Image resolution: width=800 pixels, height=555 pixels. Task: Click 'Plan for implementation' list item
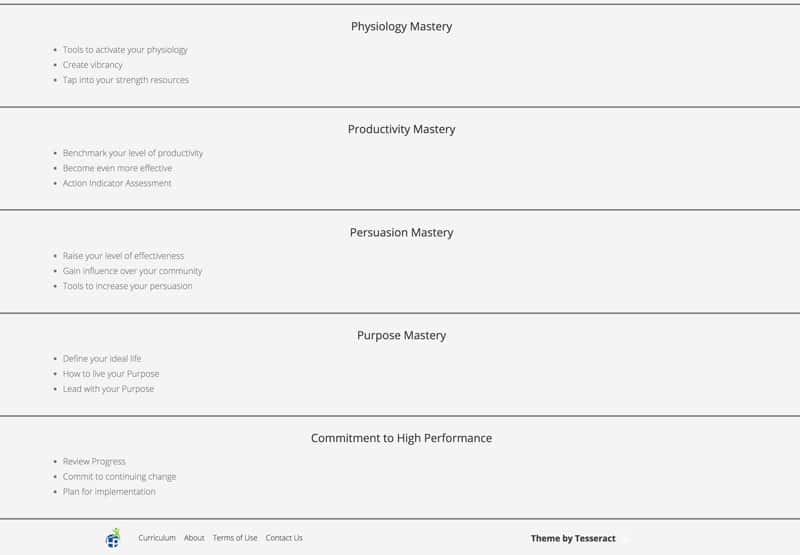pos(109,492)
